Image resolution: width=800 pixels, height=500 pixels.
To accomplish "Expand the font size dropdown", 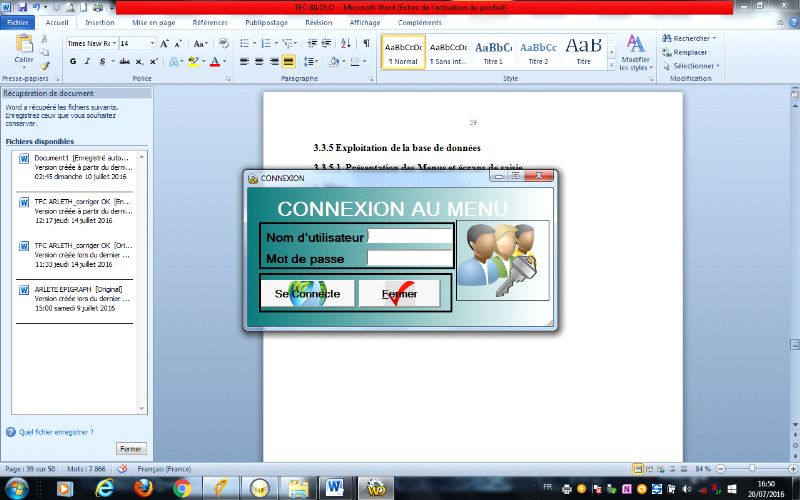I will [x=152, y=43].
